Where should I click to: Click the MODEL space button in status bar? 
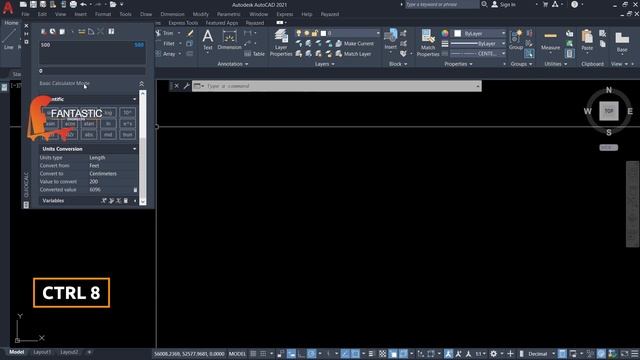237,354
